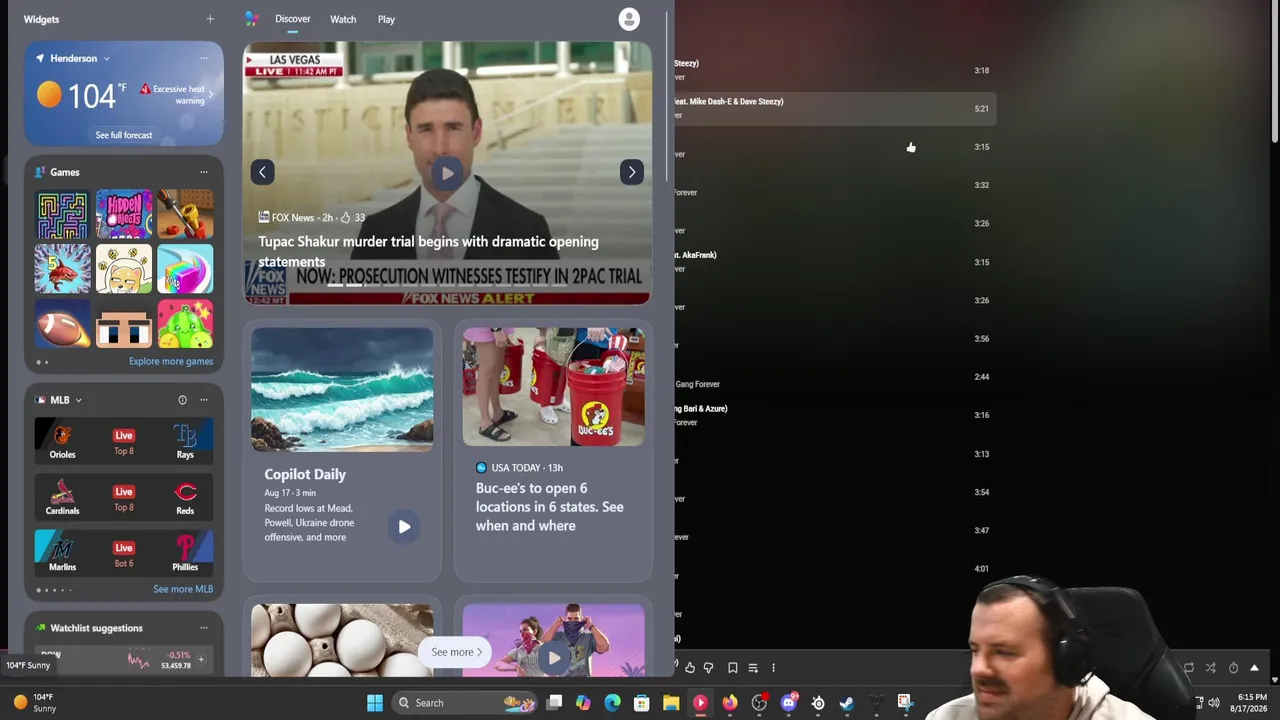
Task: Launch the shark game in the Games widget
Action: 62,269
